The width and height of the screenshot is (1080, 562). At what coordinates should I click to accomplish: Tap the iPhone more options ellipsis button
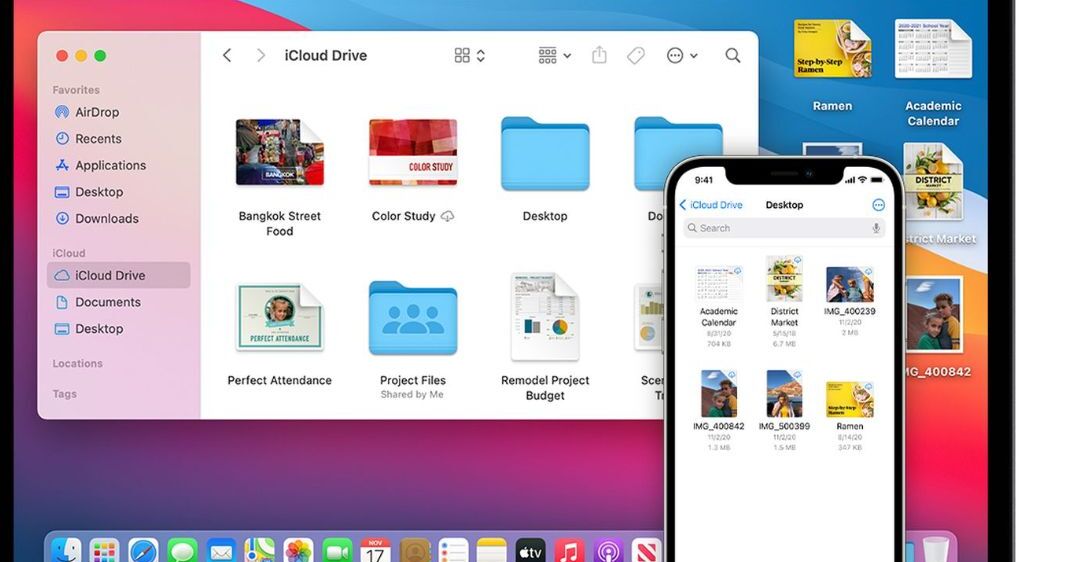878,205
